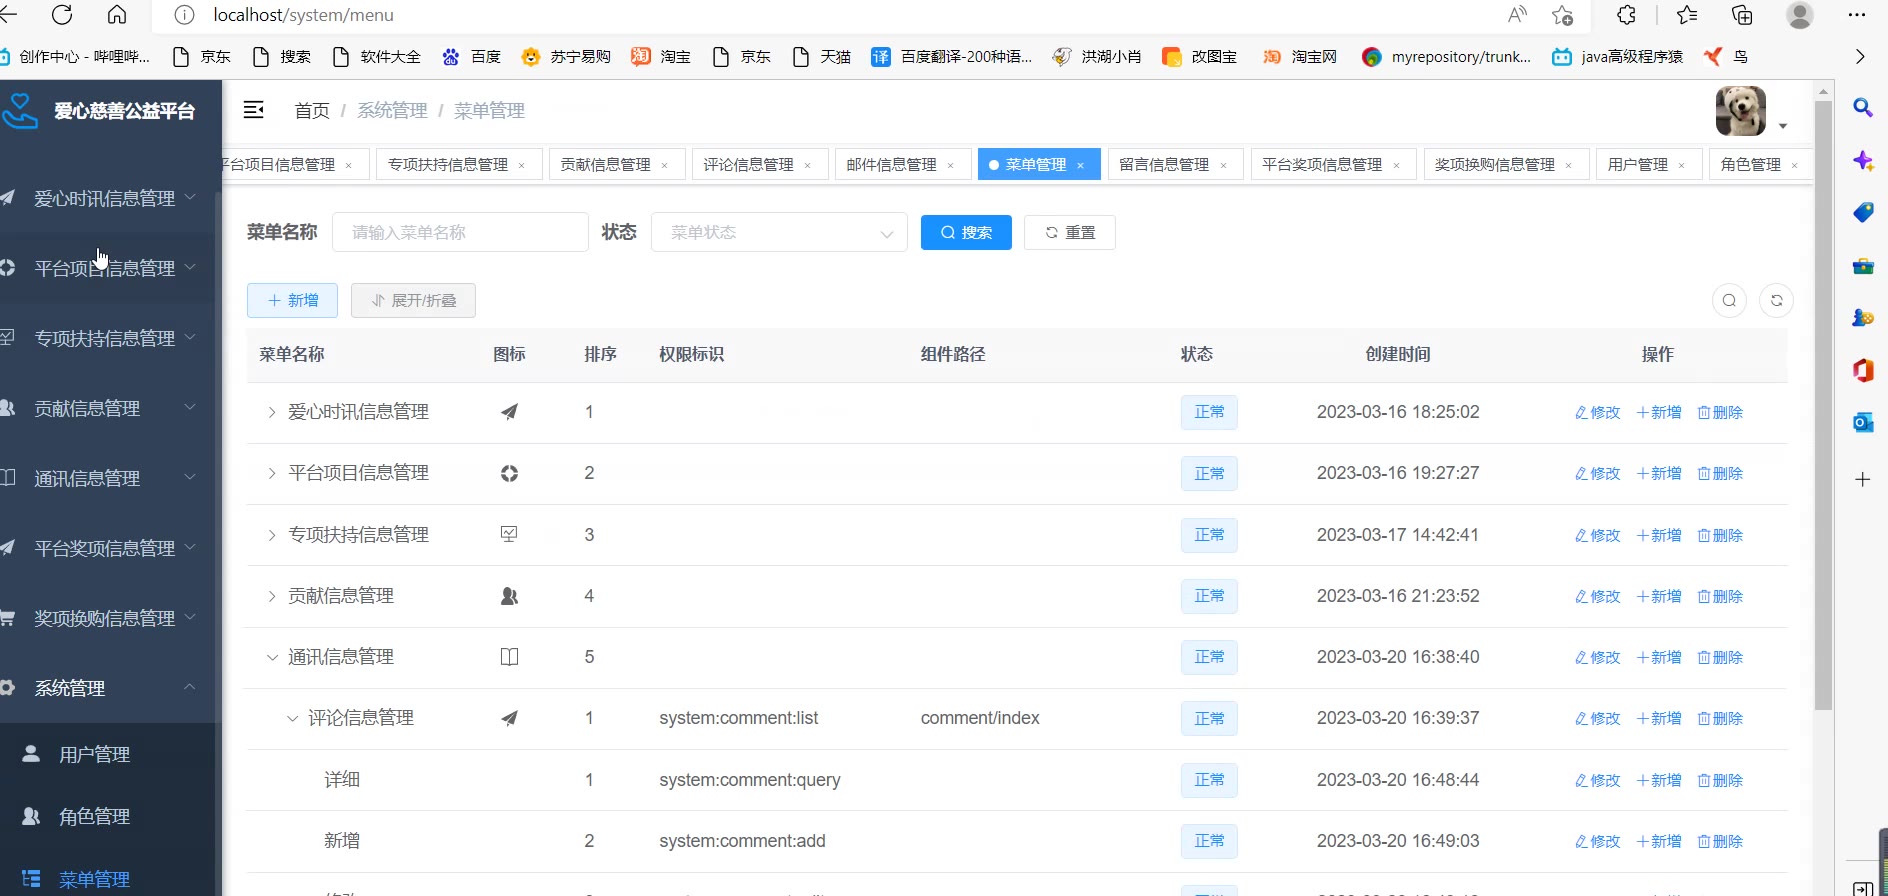Click the read aloud icon in address bar
The height and width of the screenshot is (896, 1888).
tap(1517, 15)
